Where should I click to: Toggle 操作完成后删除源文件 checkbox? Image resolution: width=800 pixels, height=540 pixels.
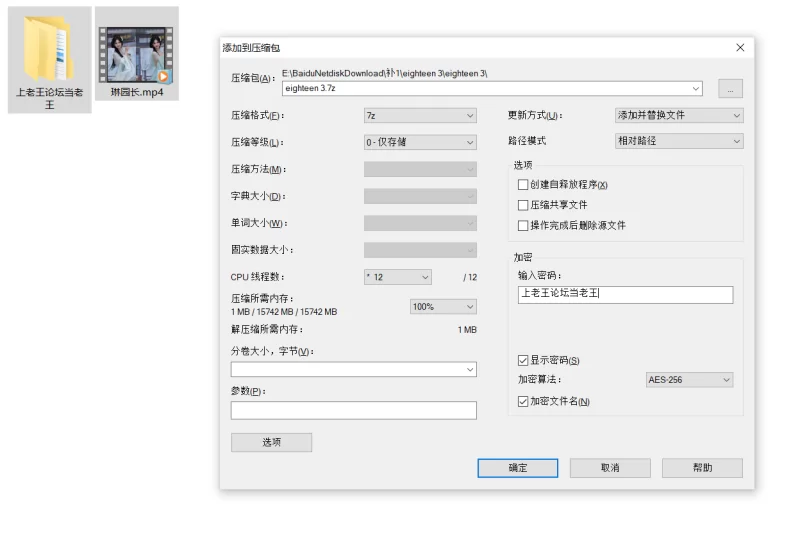coord(523,225)
